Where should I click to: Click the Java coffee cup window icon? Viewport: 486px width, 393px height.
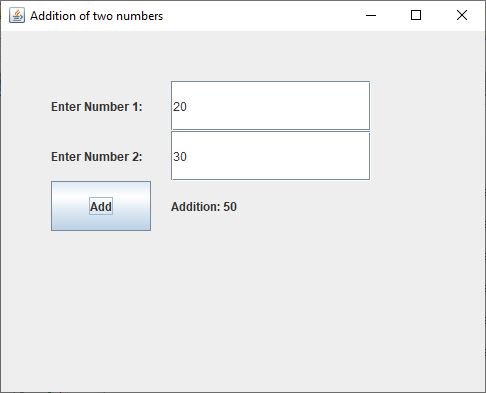coord(17,15)
